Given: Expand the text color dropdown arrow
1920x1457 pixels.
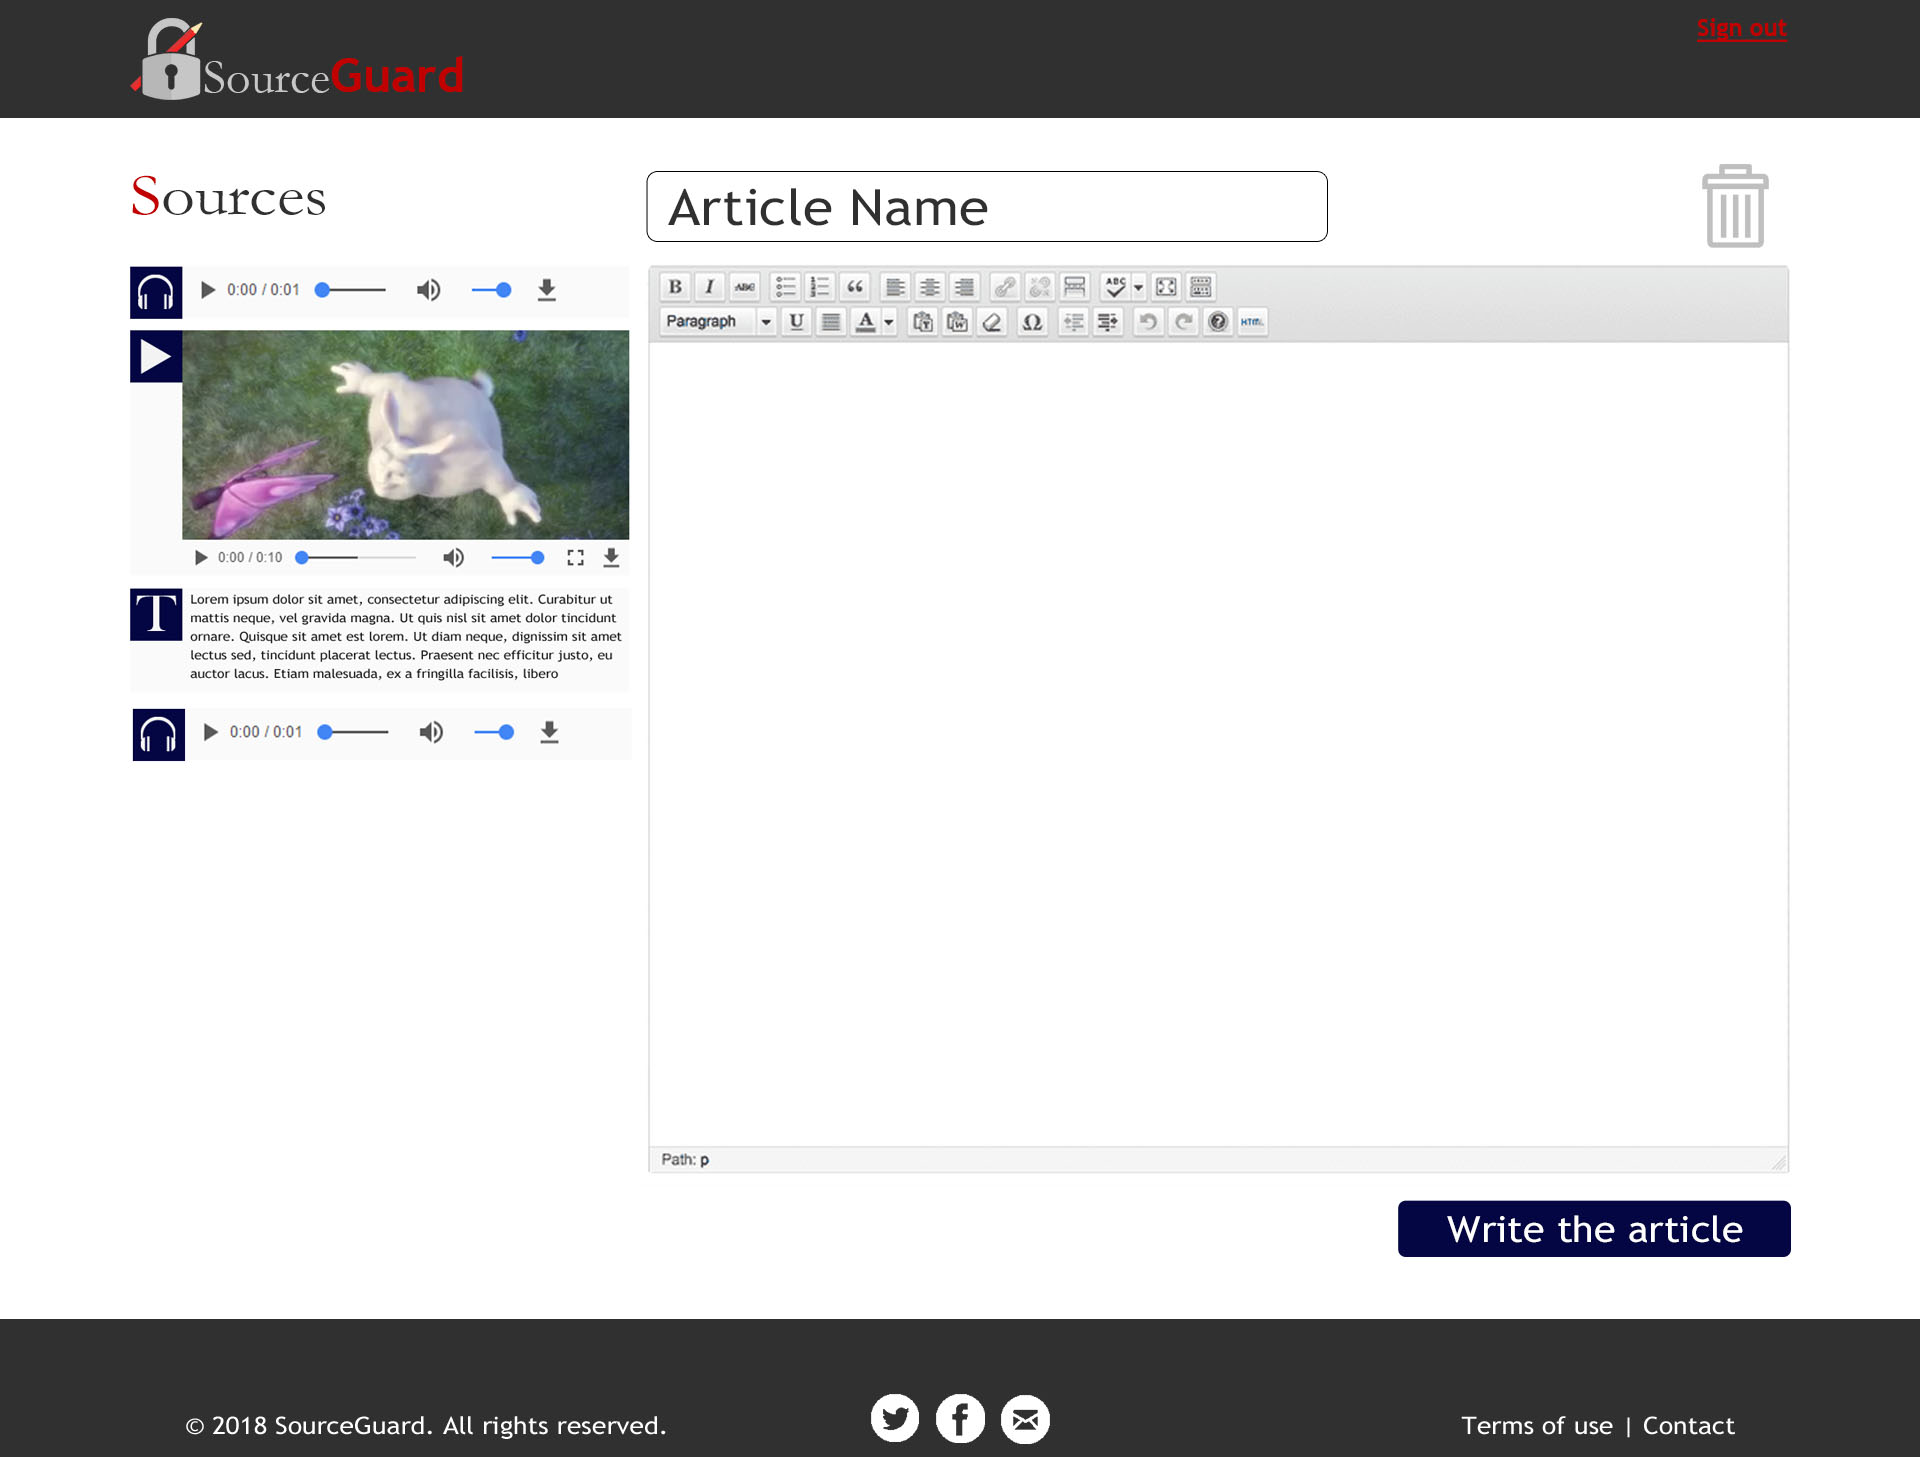Looking at the screenshot, I should [888, 322].
